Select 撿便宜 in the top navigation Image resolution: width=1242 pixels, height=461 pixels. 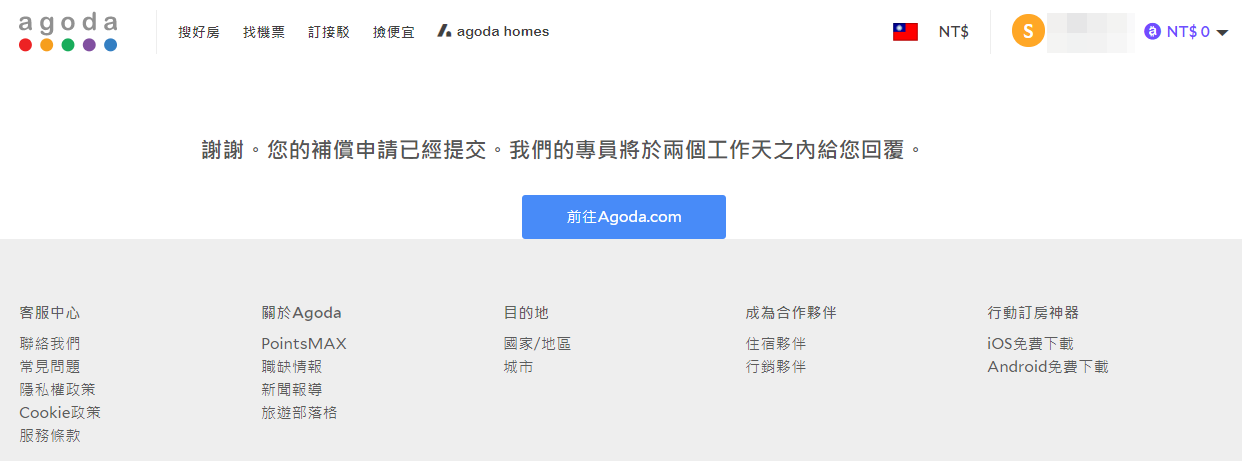coord(394,32)
